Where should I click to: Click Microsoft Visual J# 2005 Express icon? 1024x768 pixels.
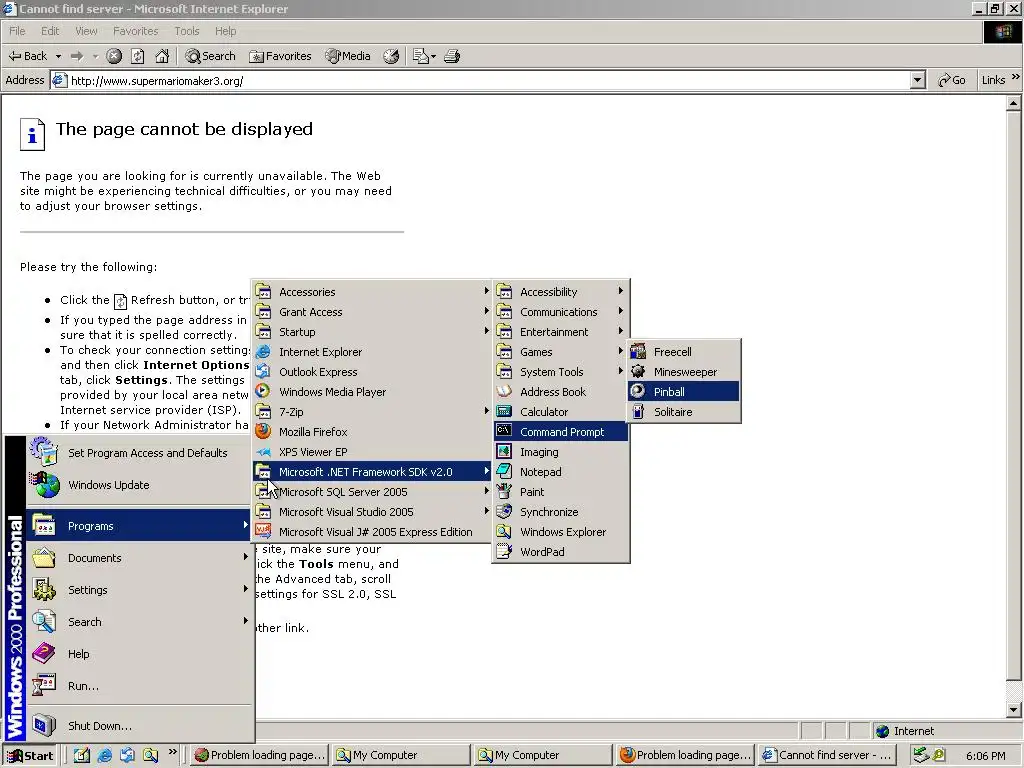pos(263,532)
